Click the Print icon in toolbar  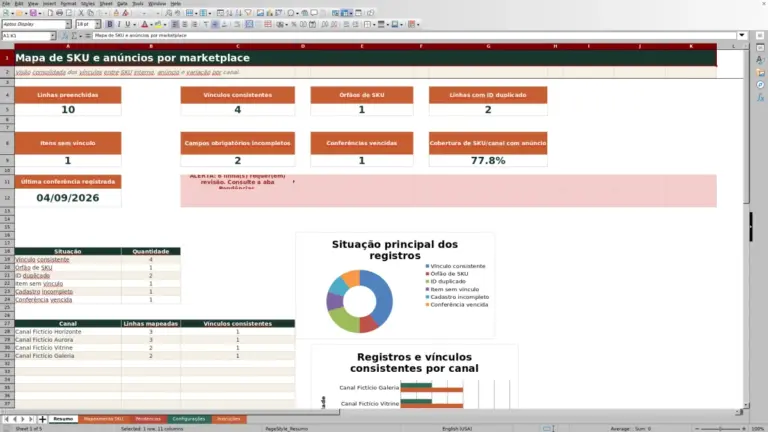pos(59,13)
